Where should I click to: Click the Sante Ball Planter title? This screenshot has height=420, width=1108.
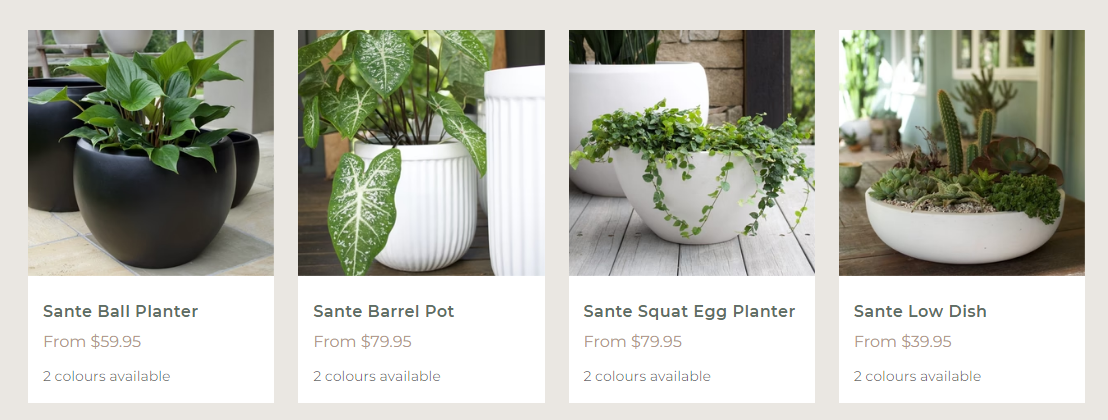[x=121, y=311]
